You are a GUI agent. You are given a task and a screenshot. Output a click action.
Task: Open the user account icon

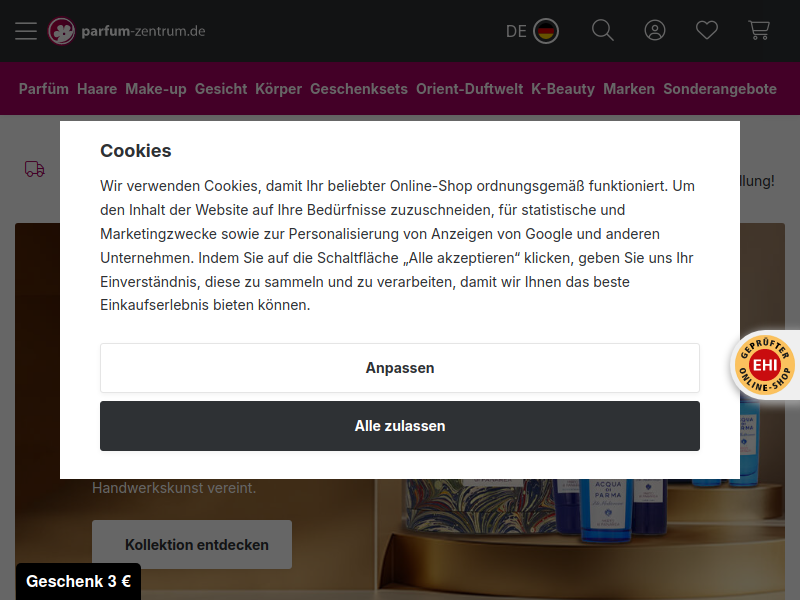[x=655, y=31]
